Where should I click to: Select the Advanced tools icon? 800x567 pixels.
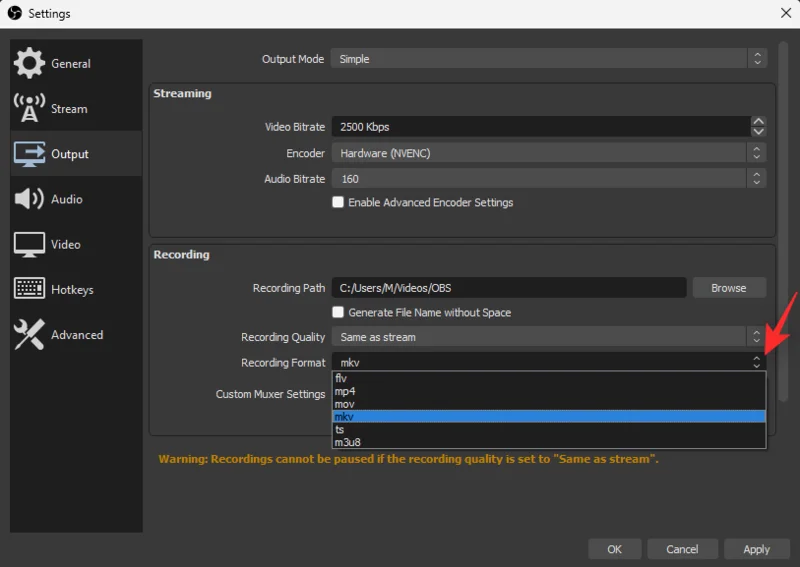click(x=28, y=335)
